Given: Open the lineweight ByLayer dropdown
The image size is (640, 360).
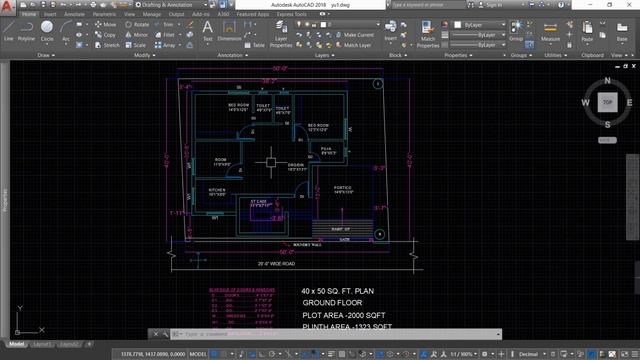Looking at the screenshot, I should pyautogui.click(x=478, y=35).
